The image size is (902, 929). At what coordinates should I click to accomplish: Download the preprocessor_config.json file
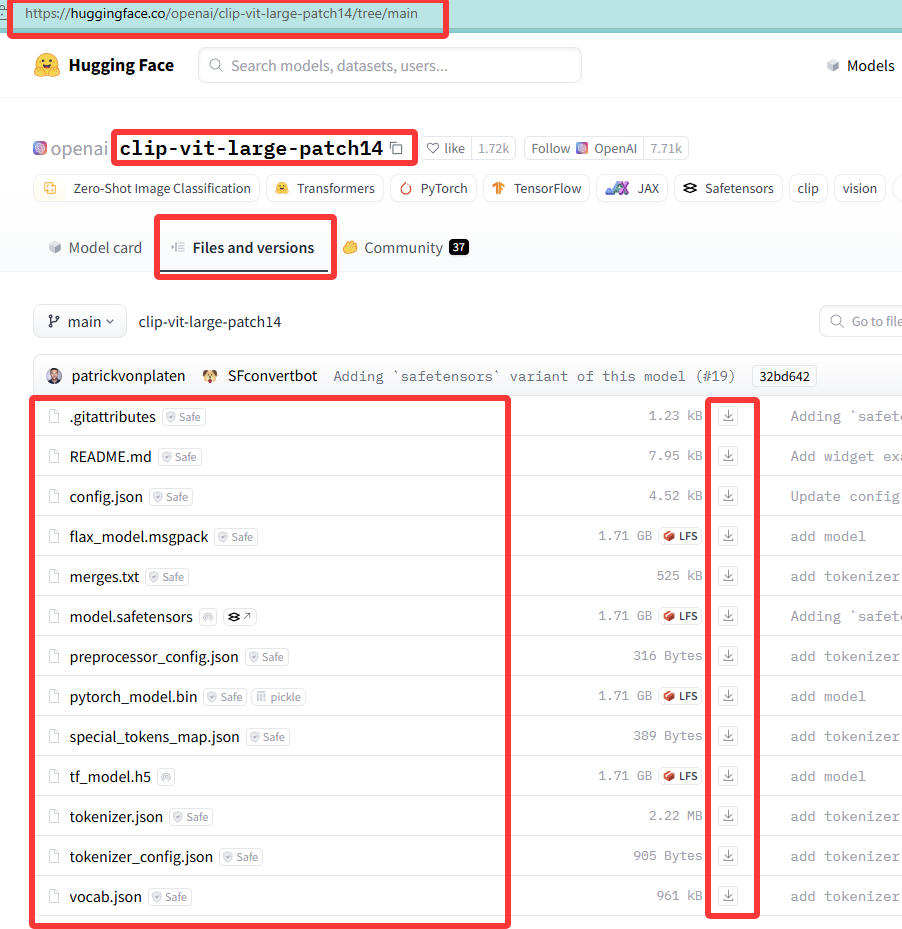coord(728,656)
